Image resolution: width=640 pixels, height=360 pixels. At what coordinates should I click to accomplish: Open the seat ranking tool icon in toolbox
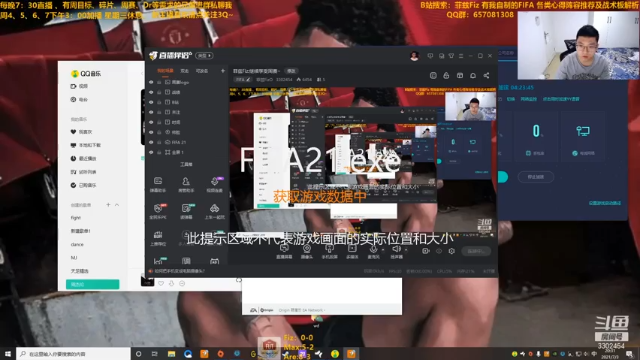[x=158, y=238]
